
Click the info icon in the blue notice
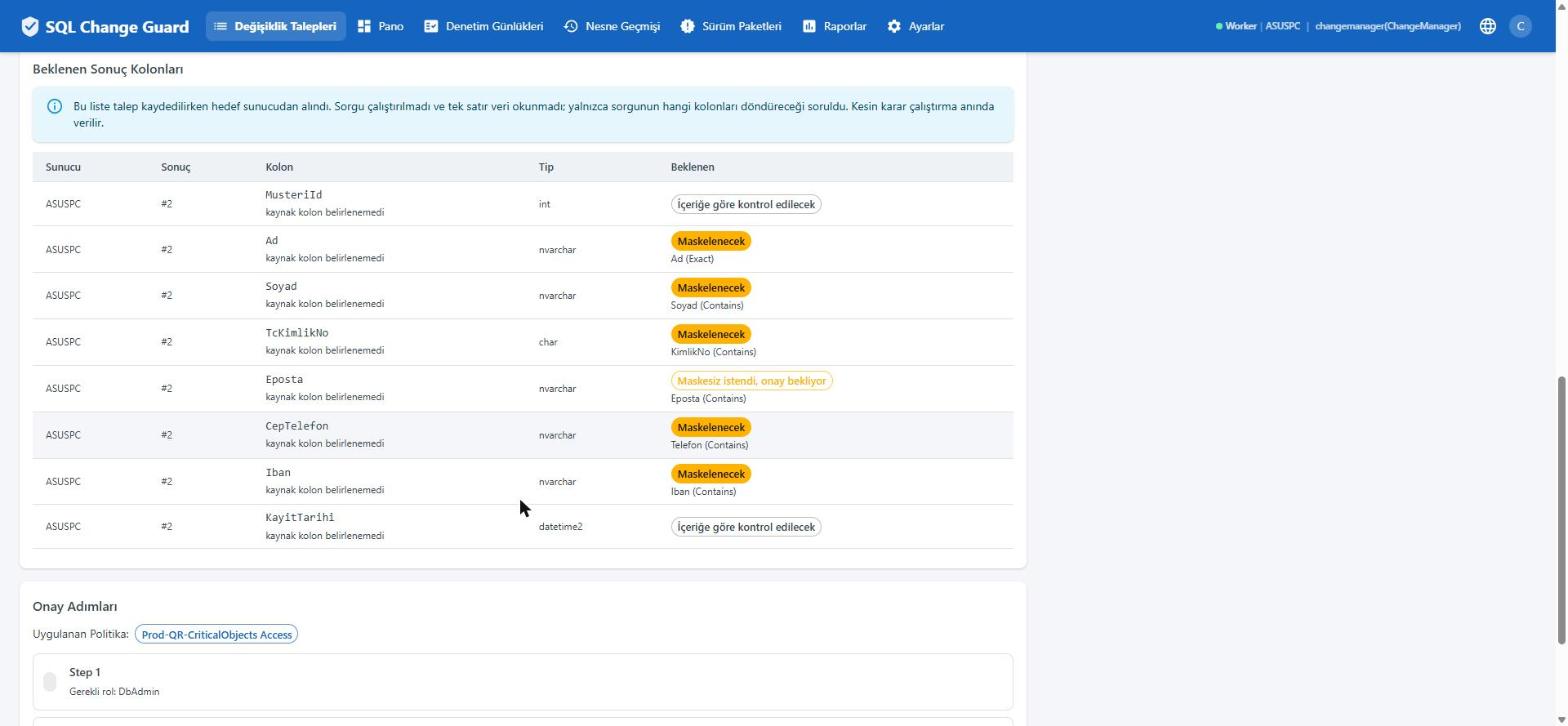55,106
